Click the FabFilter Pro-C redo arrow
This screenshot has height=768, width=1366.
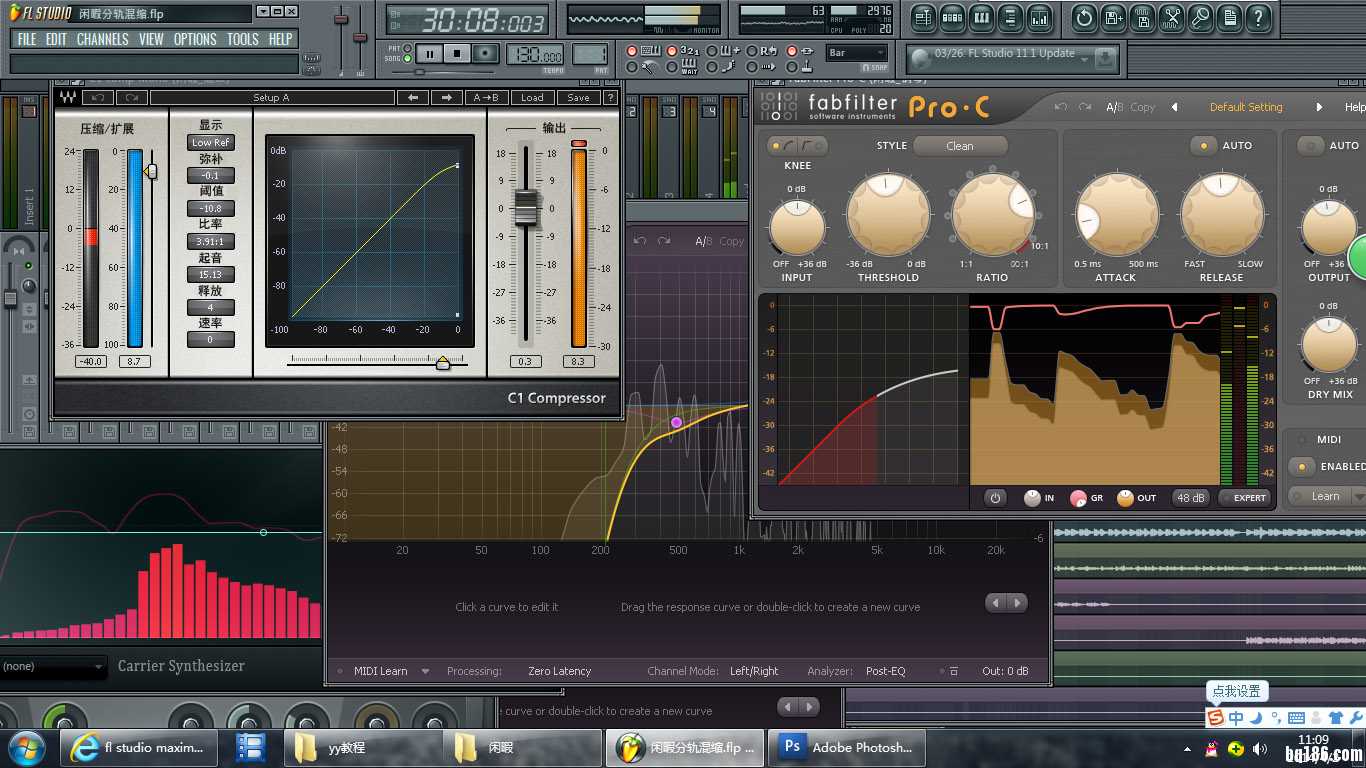(1085, 107)
